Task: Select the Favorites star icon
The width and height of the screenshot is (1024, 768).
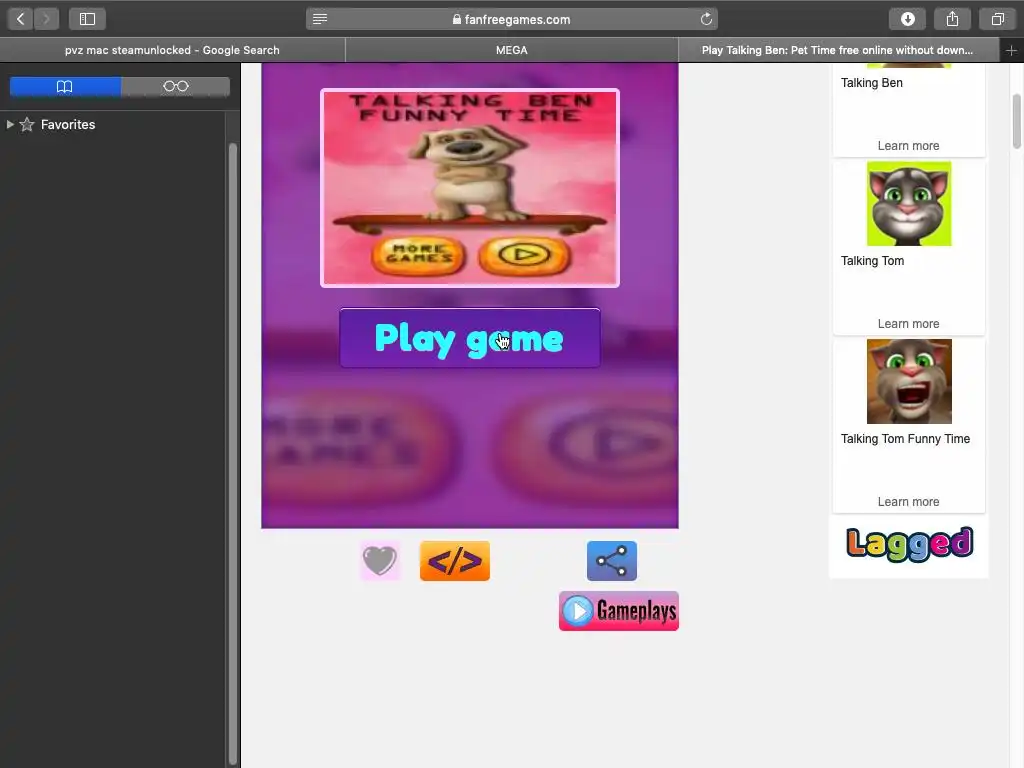Action: [27, 124]
